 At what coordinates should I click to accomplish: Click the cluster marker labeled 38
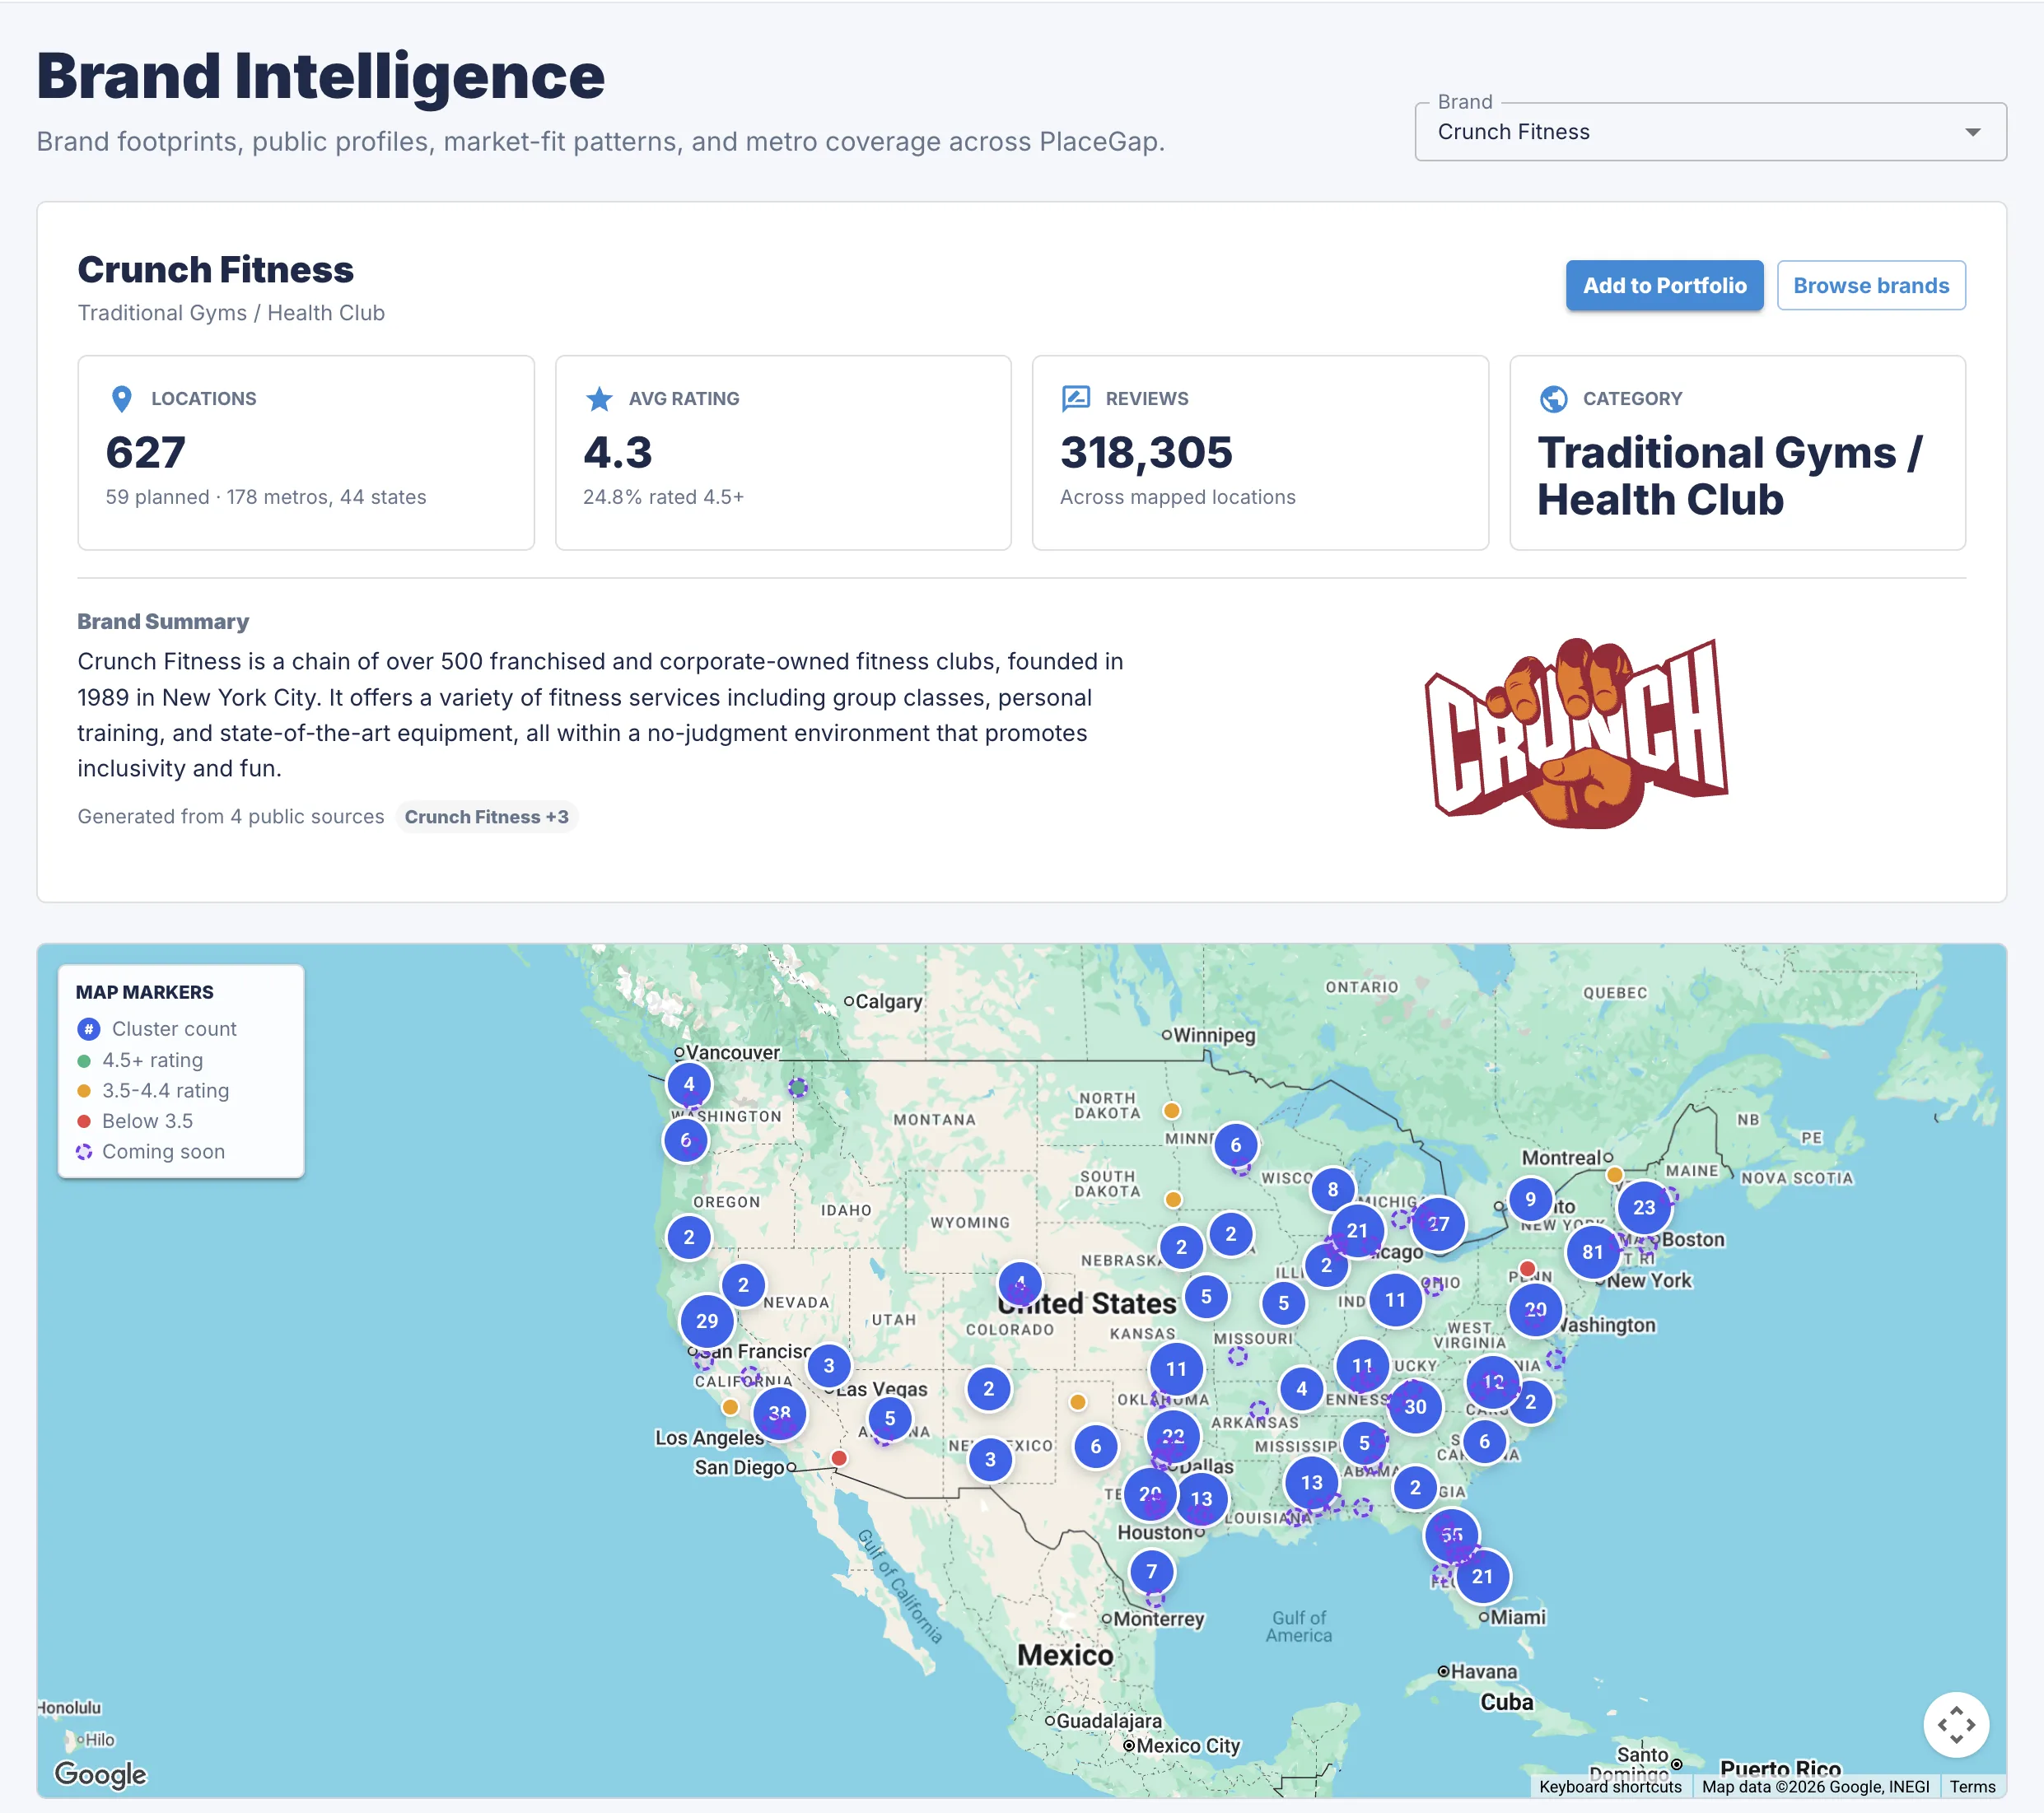tap(779, 1413)
